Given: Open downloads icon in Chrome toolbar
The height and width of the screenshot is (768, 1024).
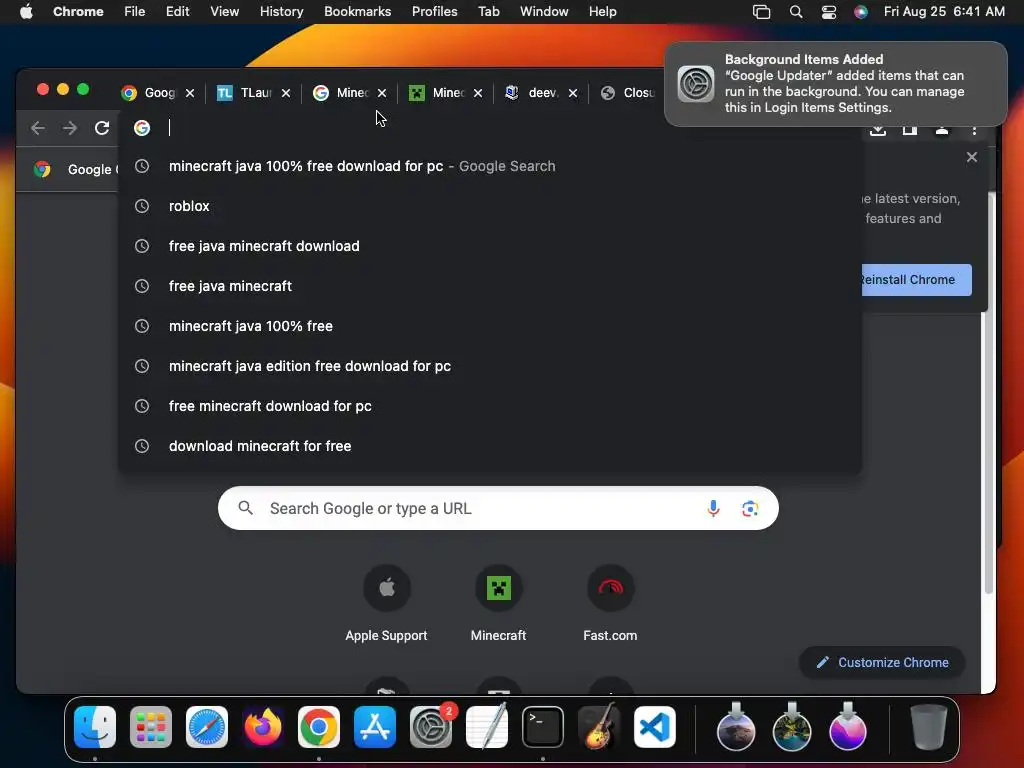Looking at the screenshot, I should coord(878,130).
